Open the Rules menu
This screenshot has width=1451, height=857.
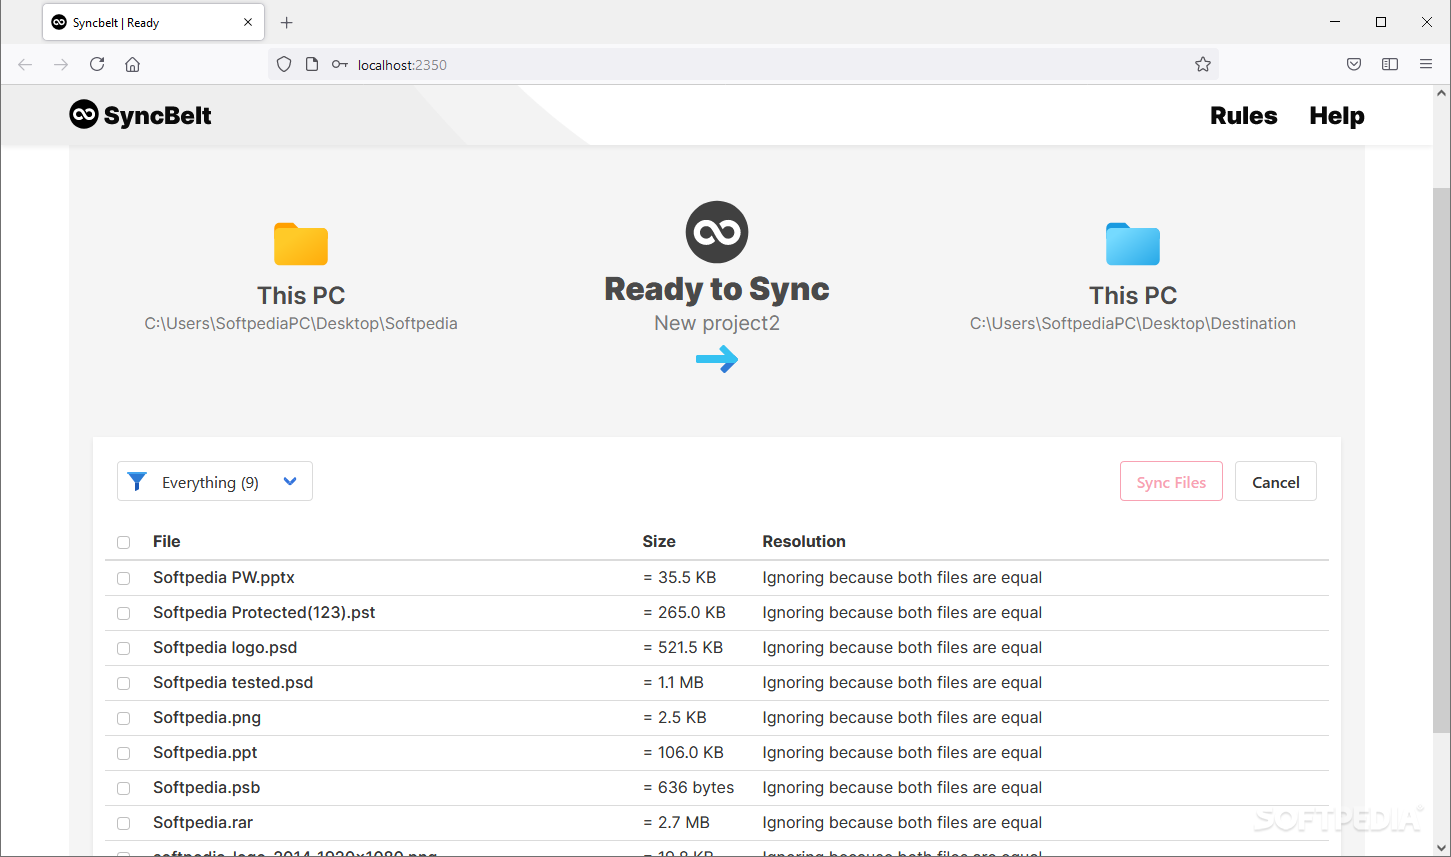click(1243, 115)
